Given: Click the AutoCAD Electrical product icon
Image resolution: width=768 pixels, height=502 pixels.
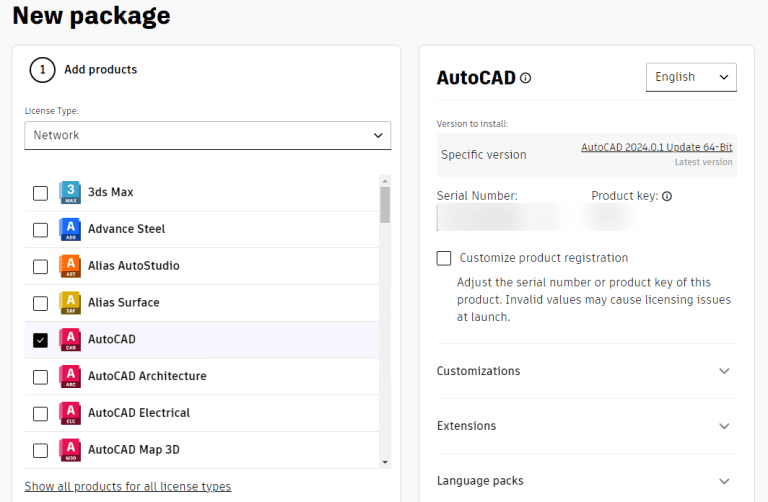Looking at the screenshot, I should 70,413.
